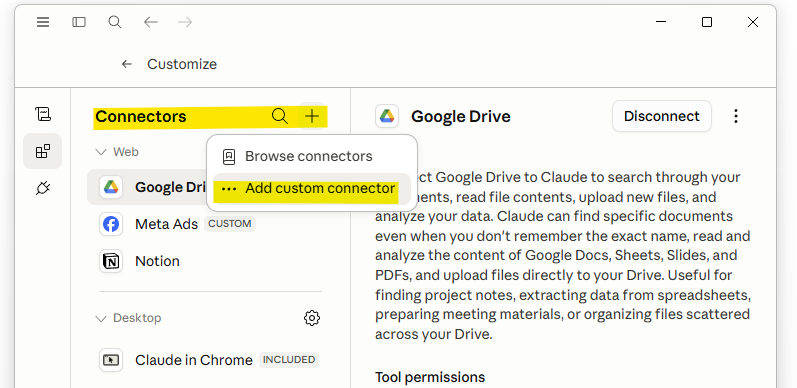Collapse the Desktop section
This screenshot has width=797, height=388.
[x=129, y=318]
